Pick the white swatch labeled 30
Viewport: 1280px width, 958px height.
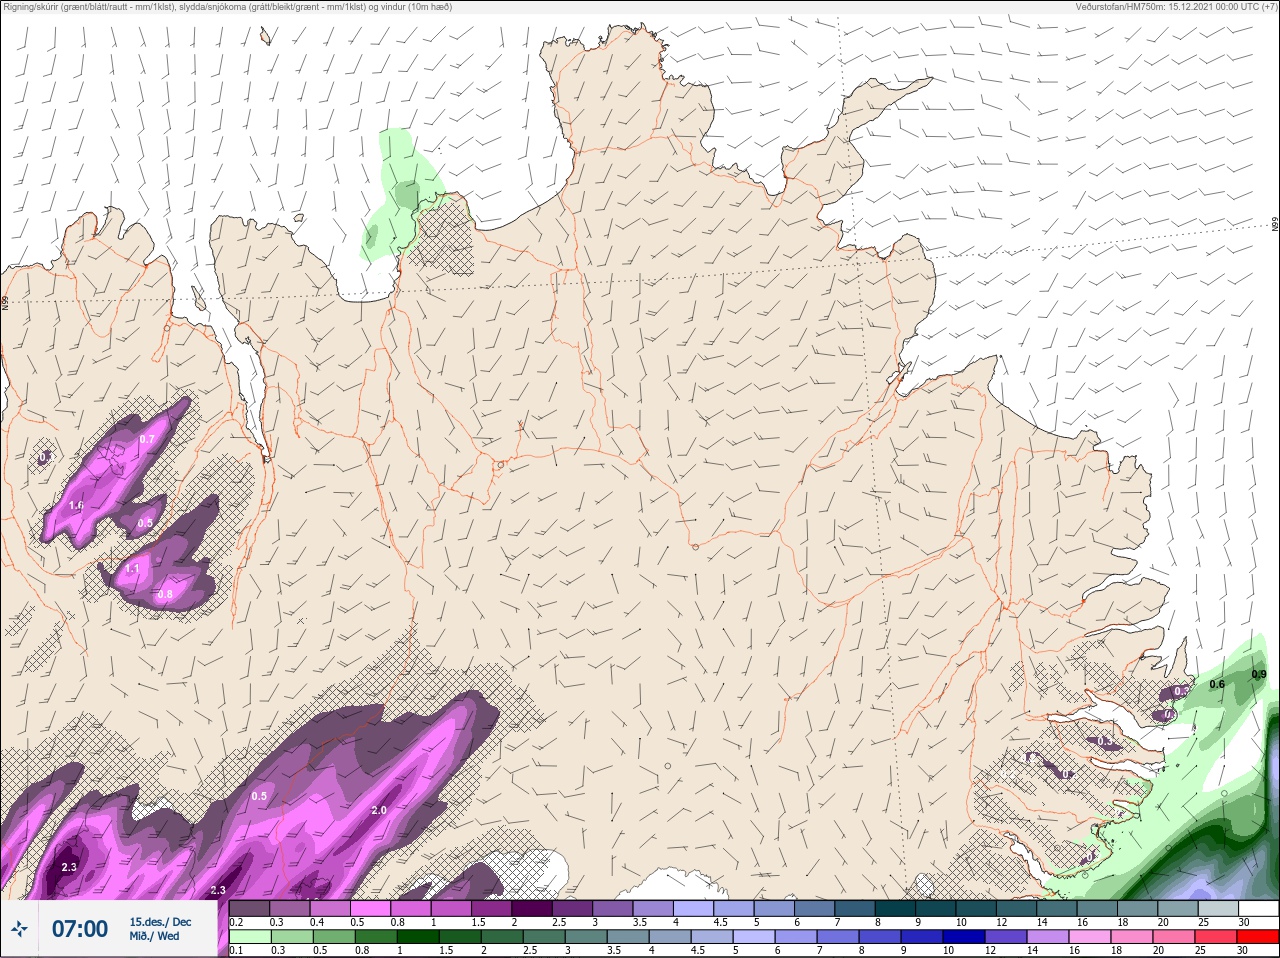(x=1257, y=909)
